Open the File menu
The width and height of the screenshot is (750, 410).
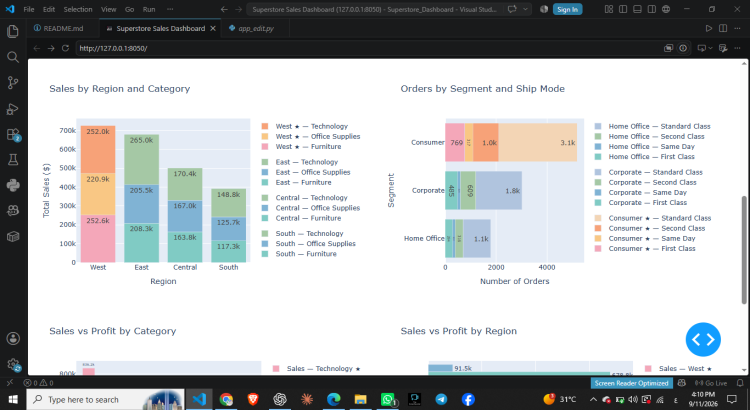[x=29, y=9]
